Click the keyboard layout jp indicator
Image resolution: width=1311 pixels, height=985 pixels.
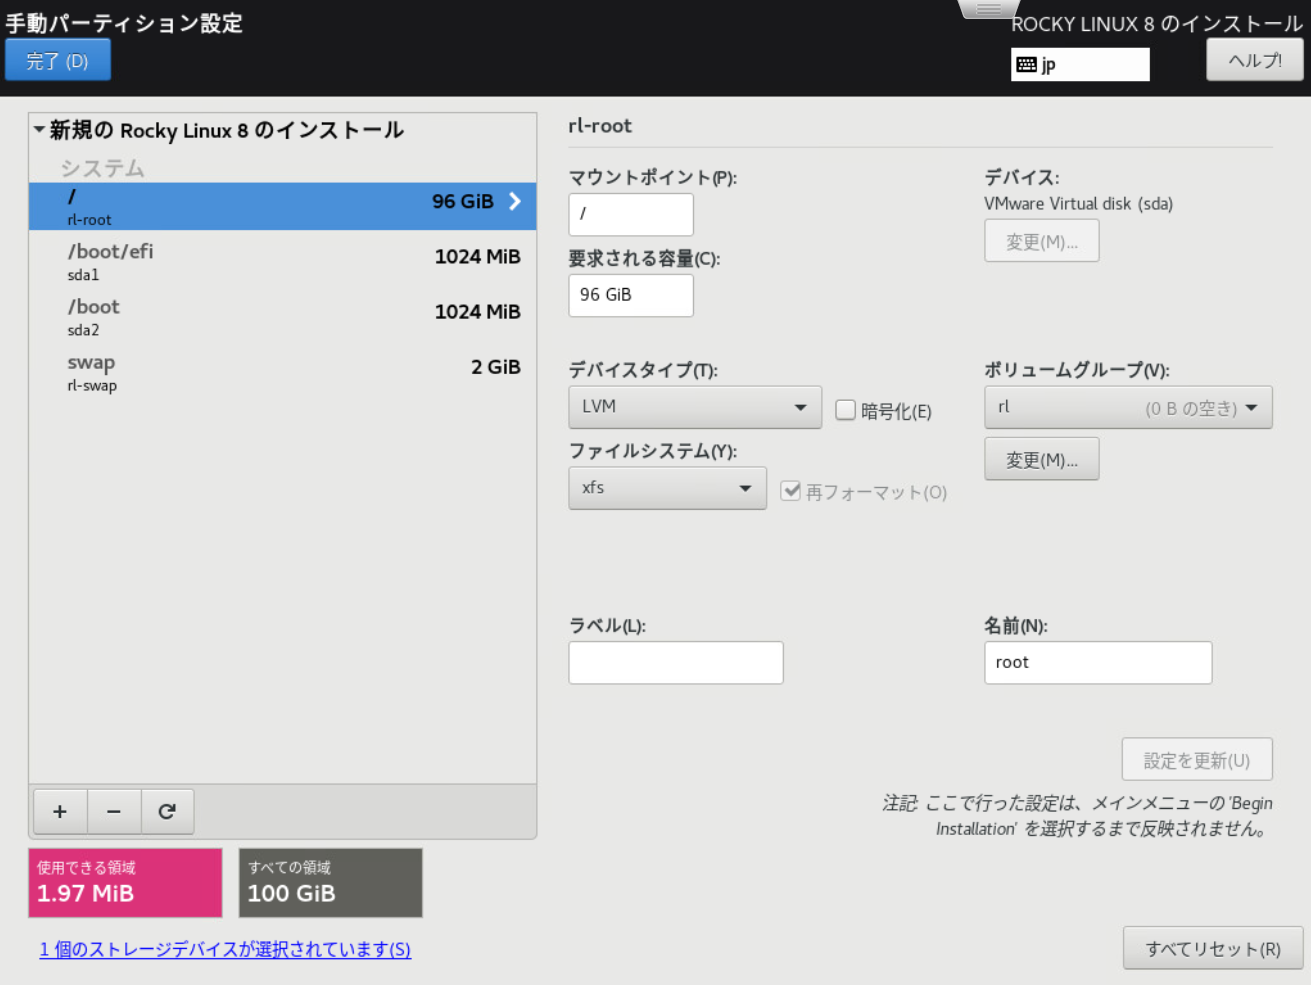tap(1079, 65)
